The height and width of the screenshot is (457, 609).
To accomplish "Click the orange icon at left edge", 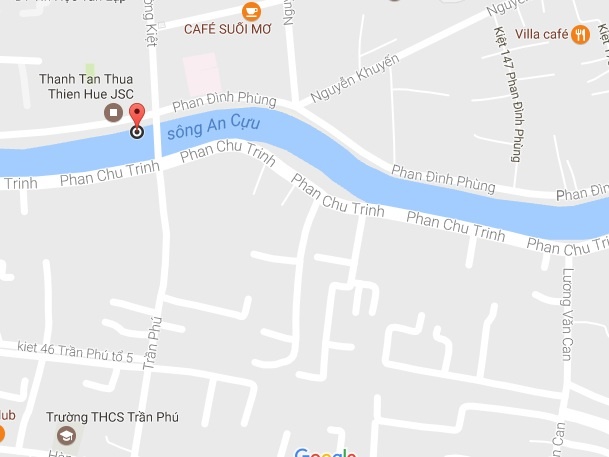I will 1,434.
